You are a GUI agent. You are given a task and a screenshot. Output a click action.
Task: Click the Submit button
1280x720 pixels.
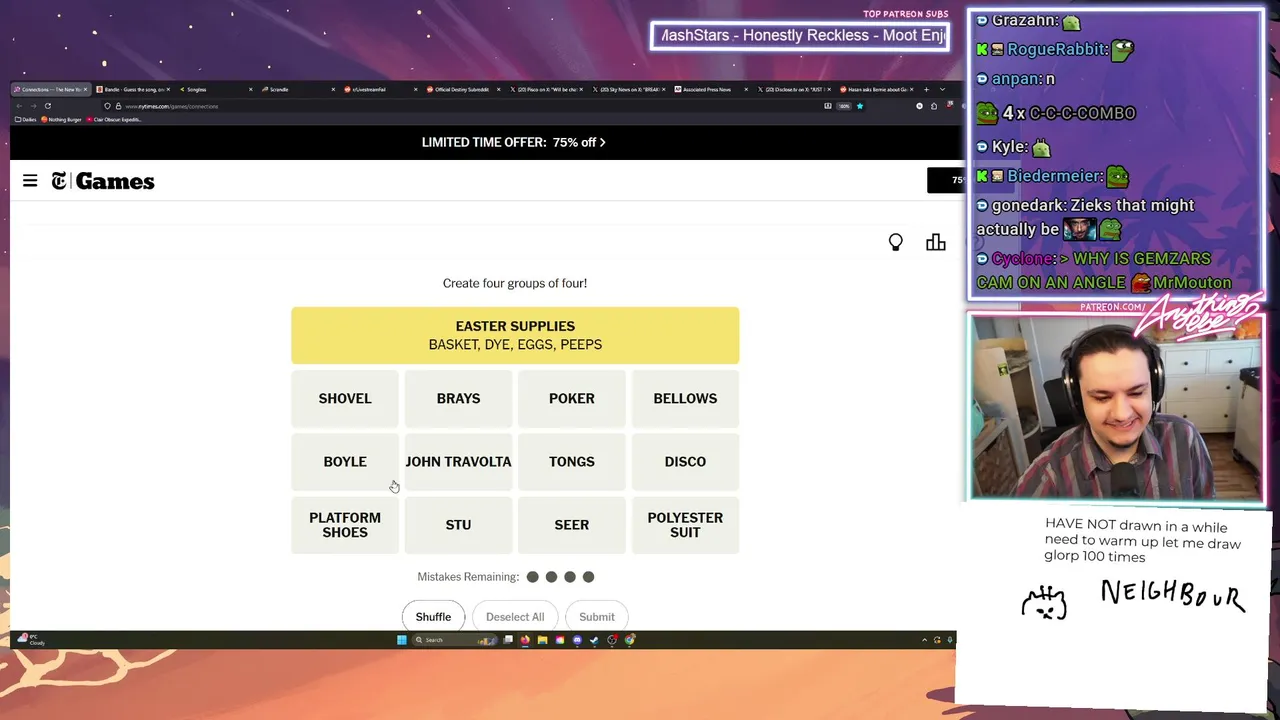pyautogui.click(x=597, y=616)
